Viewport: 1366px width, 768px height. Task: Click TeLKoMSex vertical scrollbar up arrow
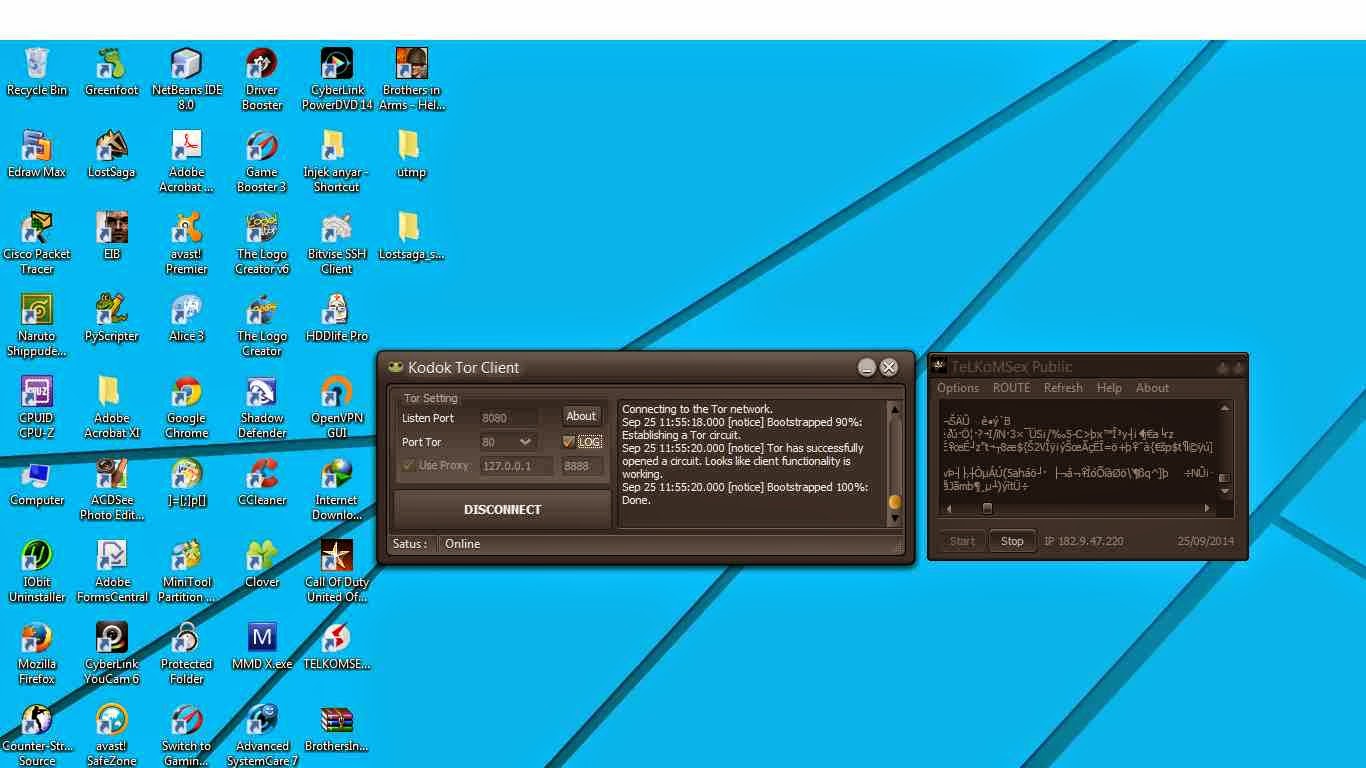coord(1224,408)
